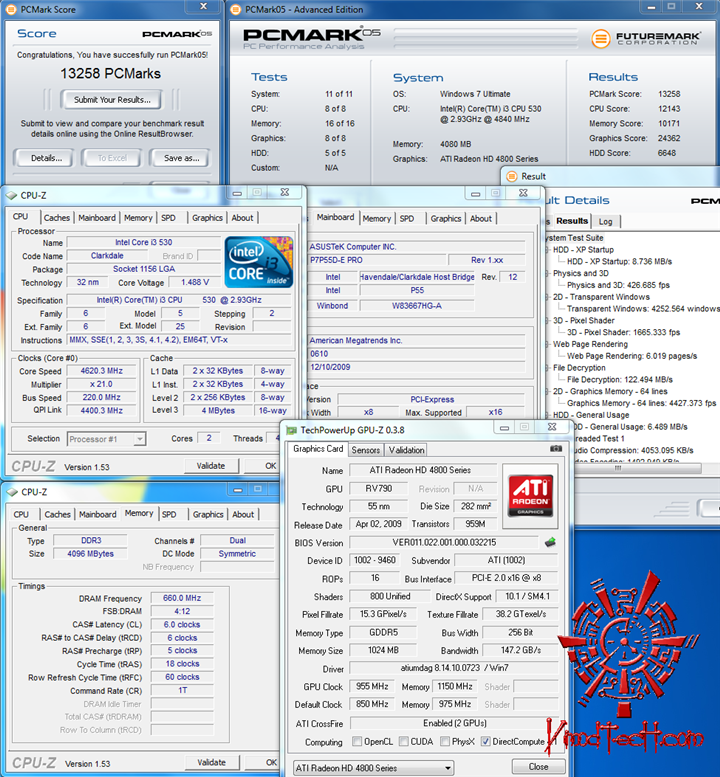The height and width of the screenshot is (777, 720).
Task: Click the mainboard model P7P55D-E PRO
Action: click(336, 260)
